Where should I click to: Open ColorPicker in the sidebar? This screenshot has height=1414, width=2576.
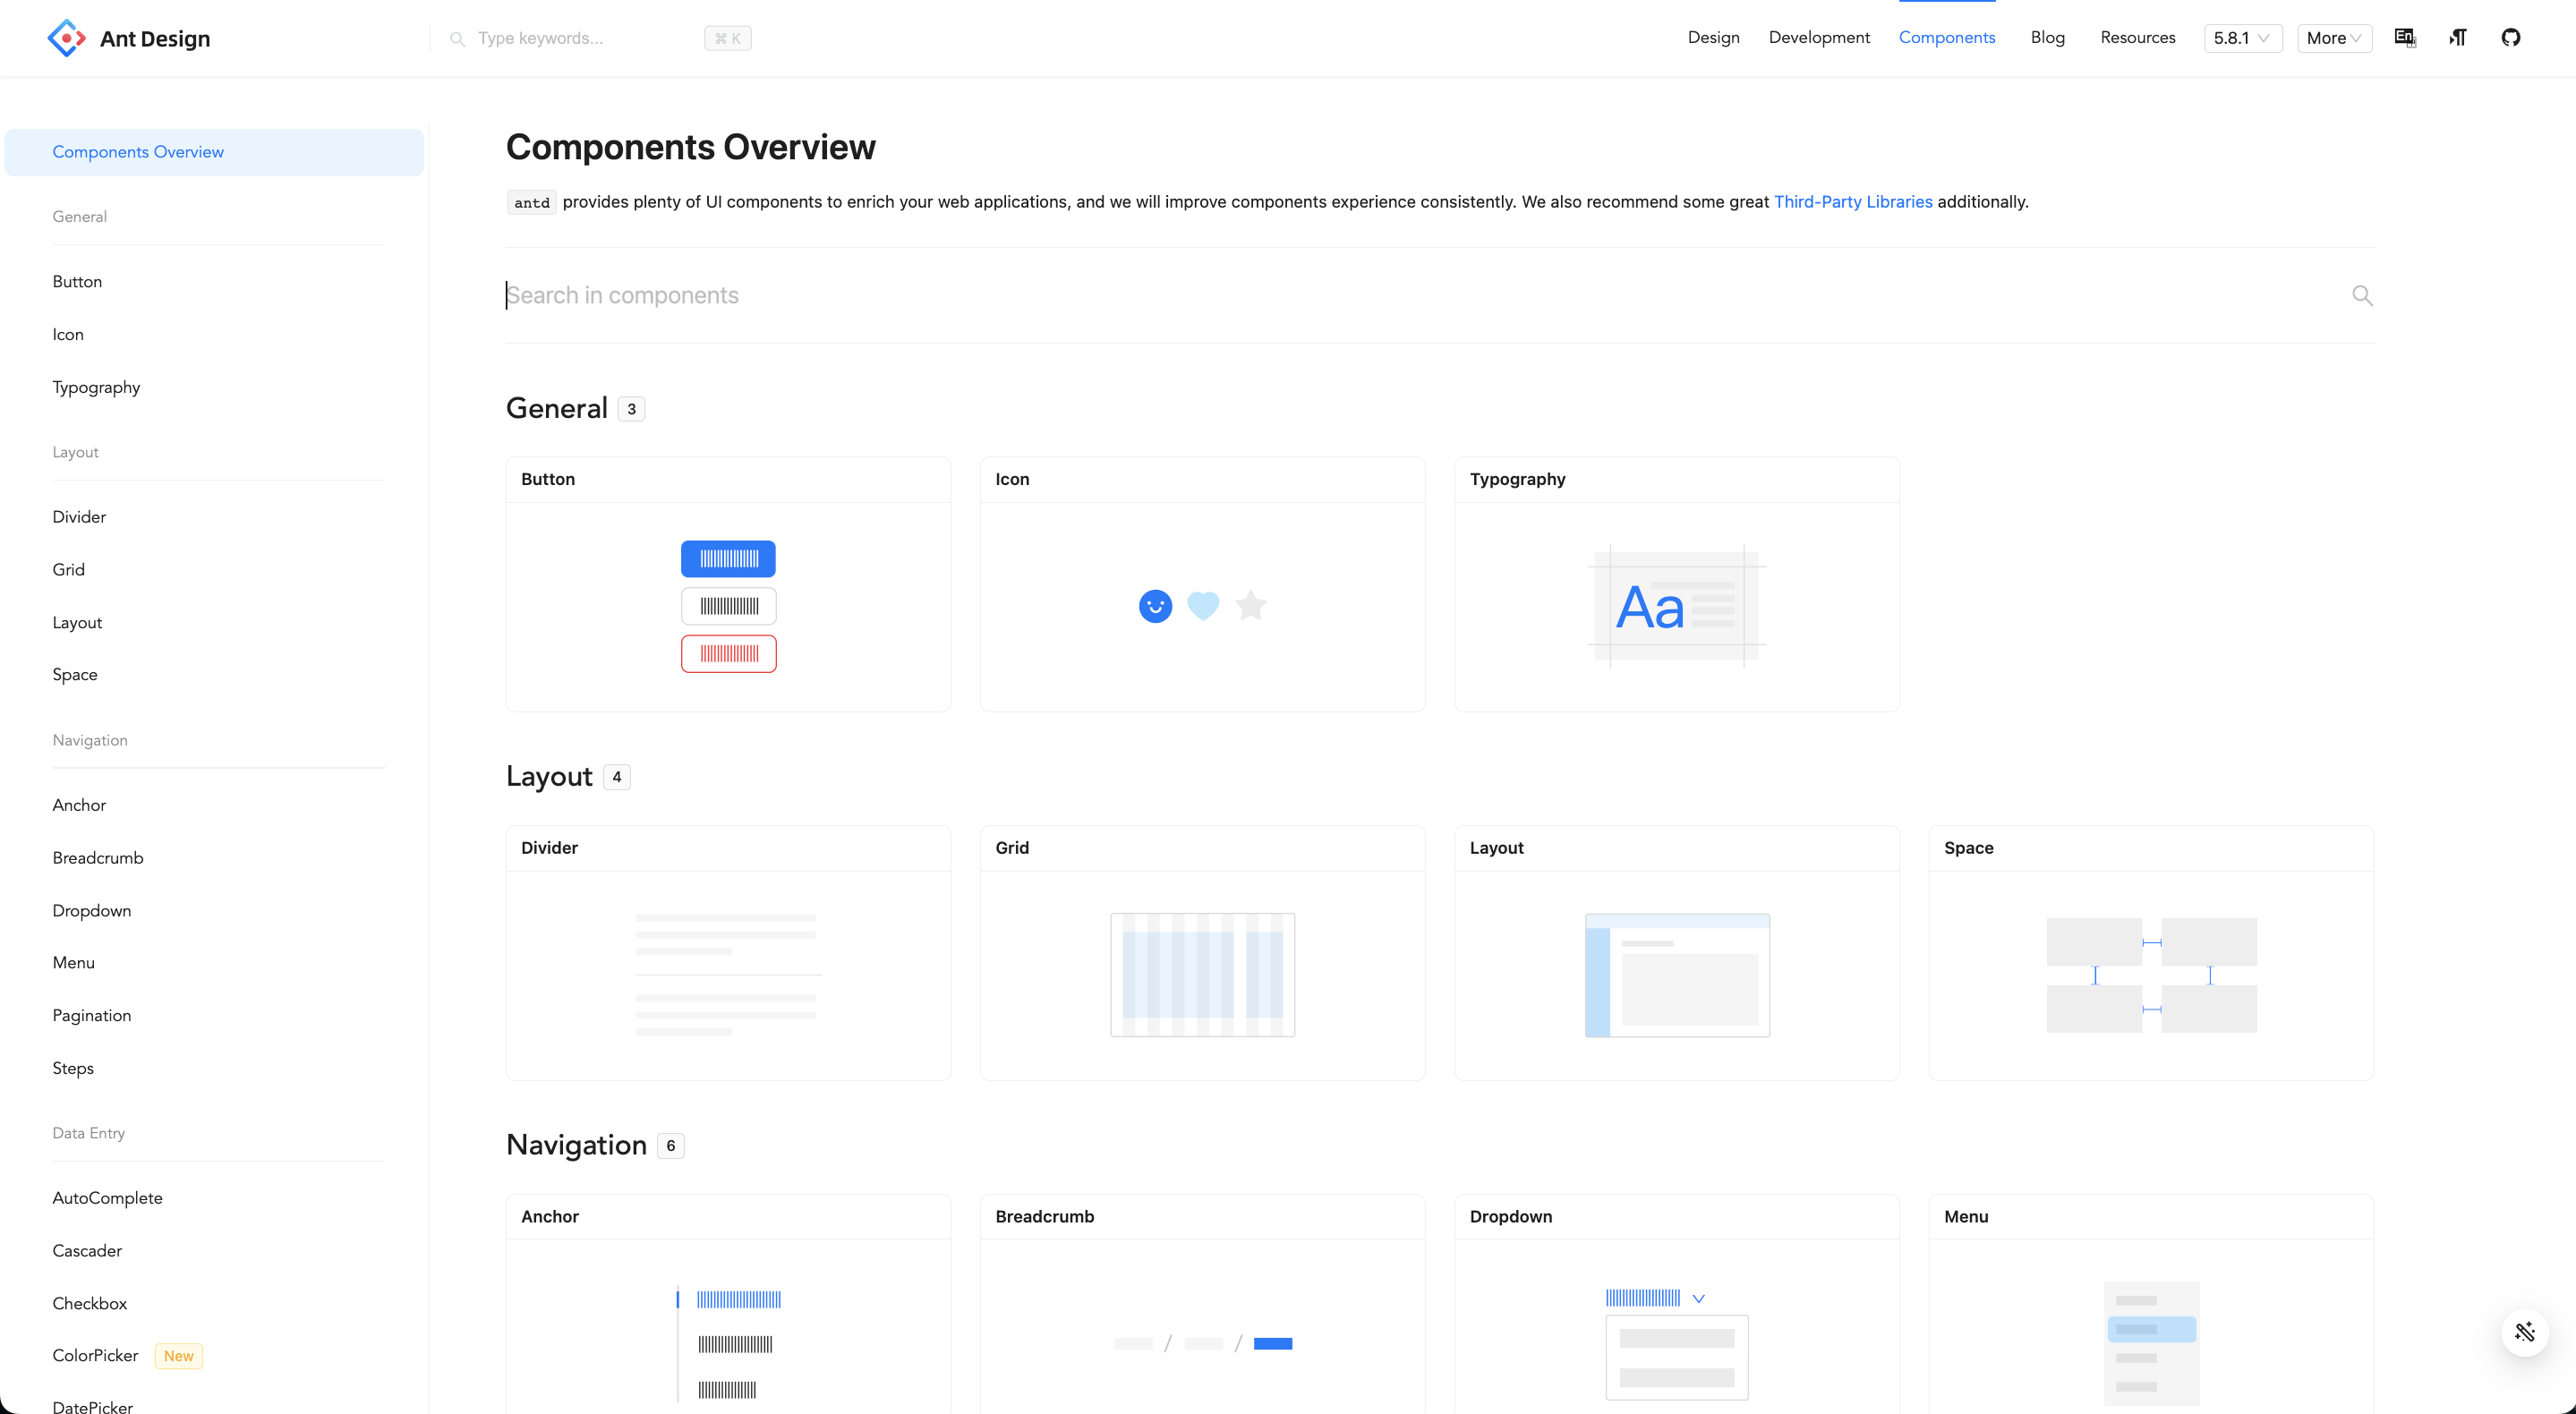click(95, 1356)
